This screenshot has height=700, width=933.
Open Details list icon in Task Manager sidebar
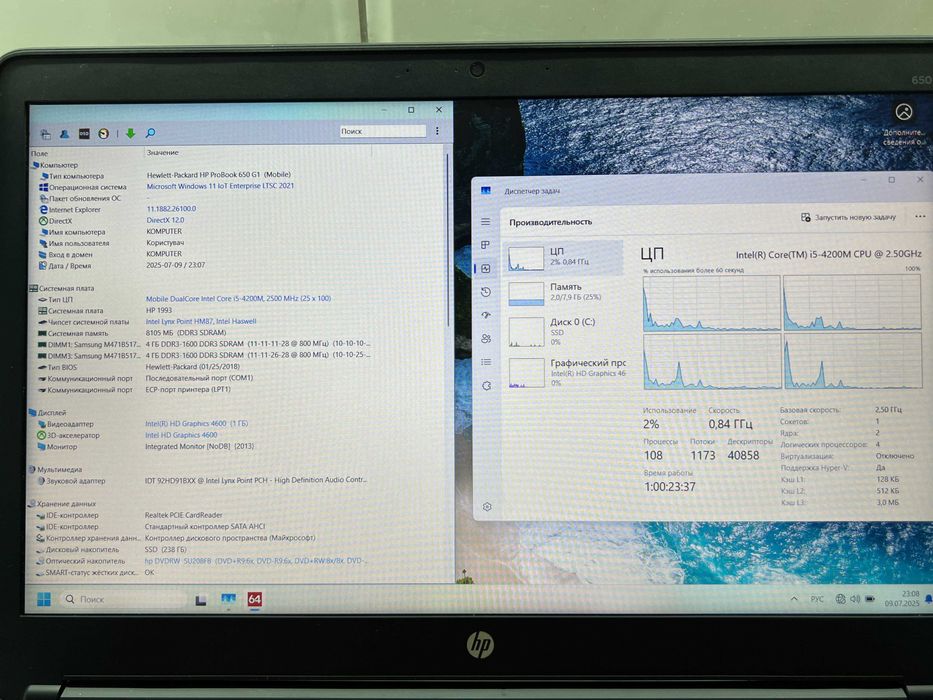[486, 362]
